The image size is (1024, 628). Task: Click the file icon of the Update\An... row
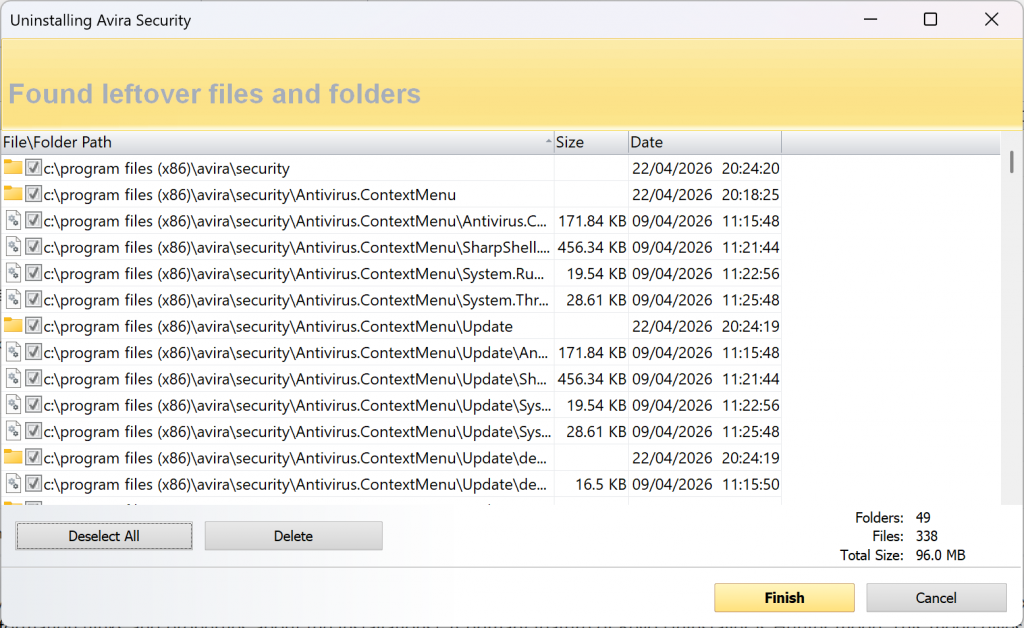click(13, 353)
